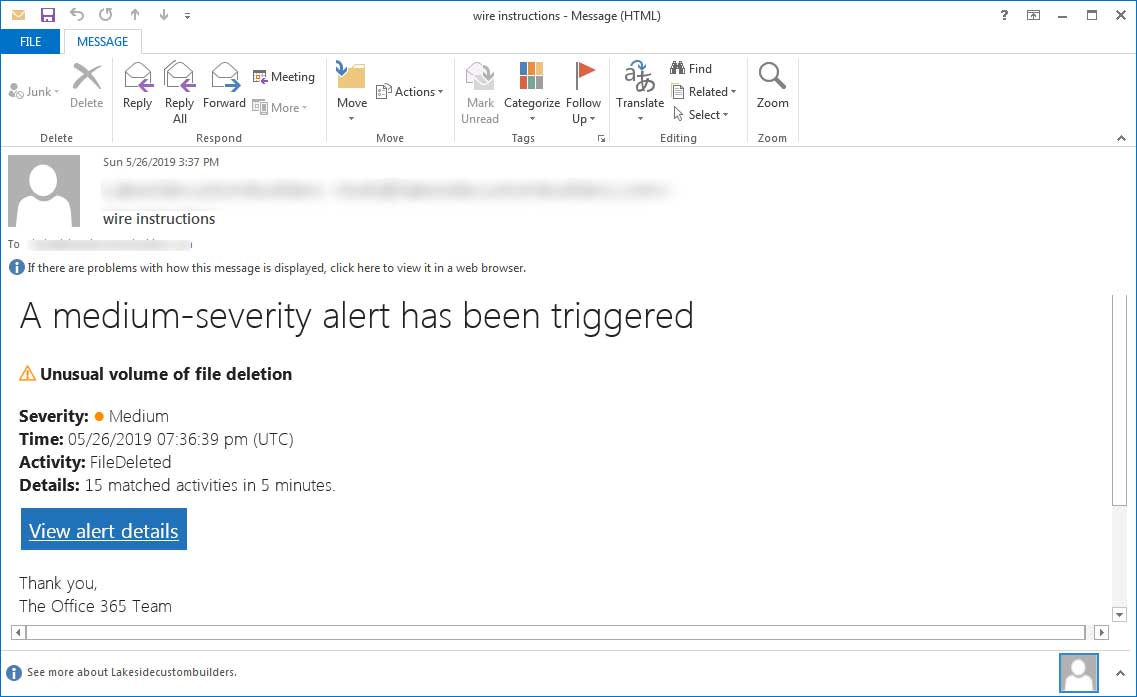Expand the More respond options
Image resolution: width=1137 pixels, height=697 pixels.
[x=280, y=107]
